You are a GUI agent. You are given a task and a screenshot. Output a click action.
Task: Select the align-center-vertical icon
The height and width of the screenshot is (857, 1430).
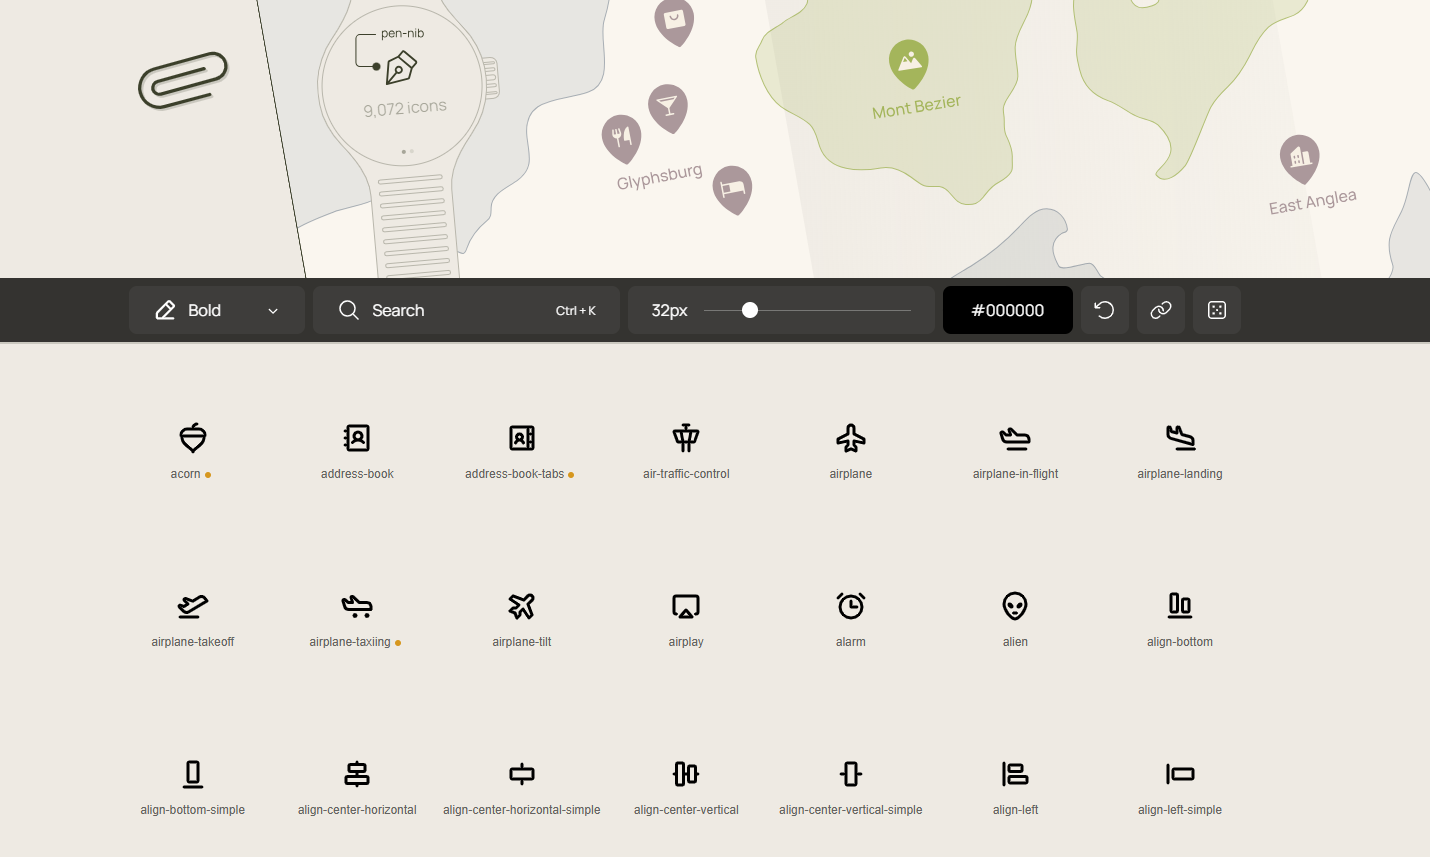686,774
